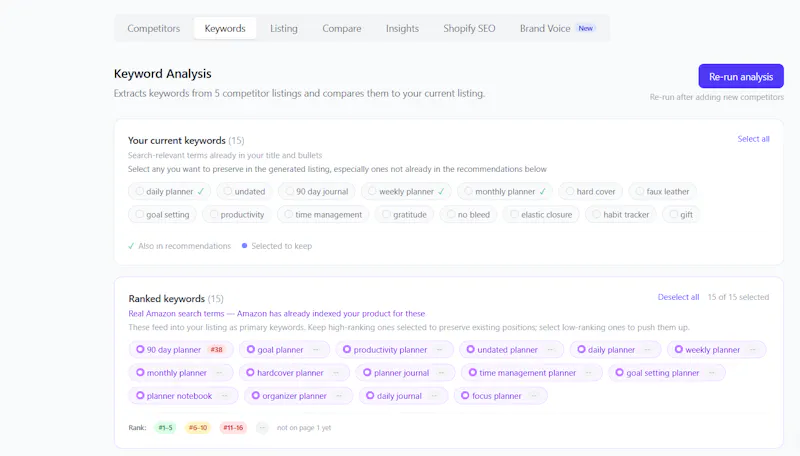800x456 pixels.
Task: Deselect the daily journal ranked keyword
Action: pos(404,395)
